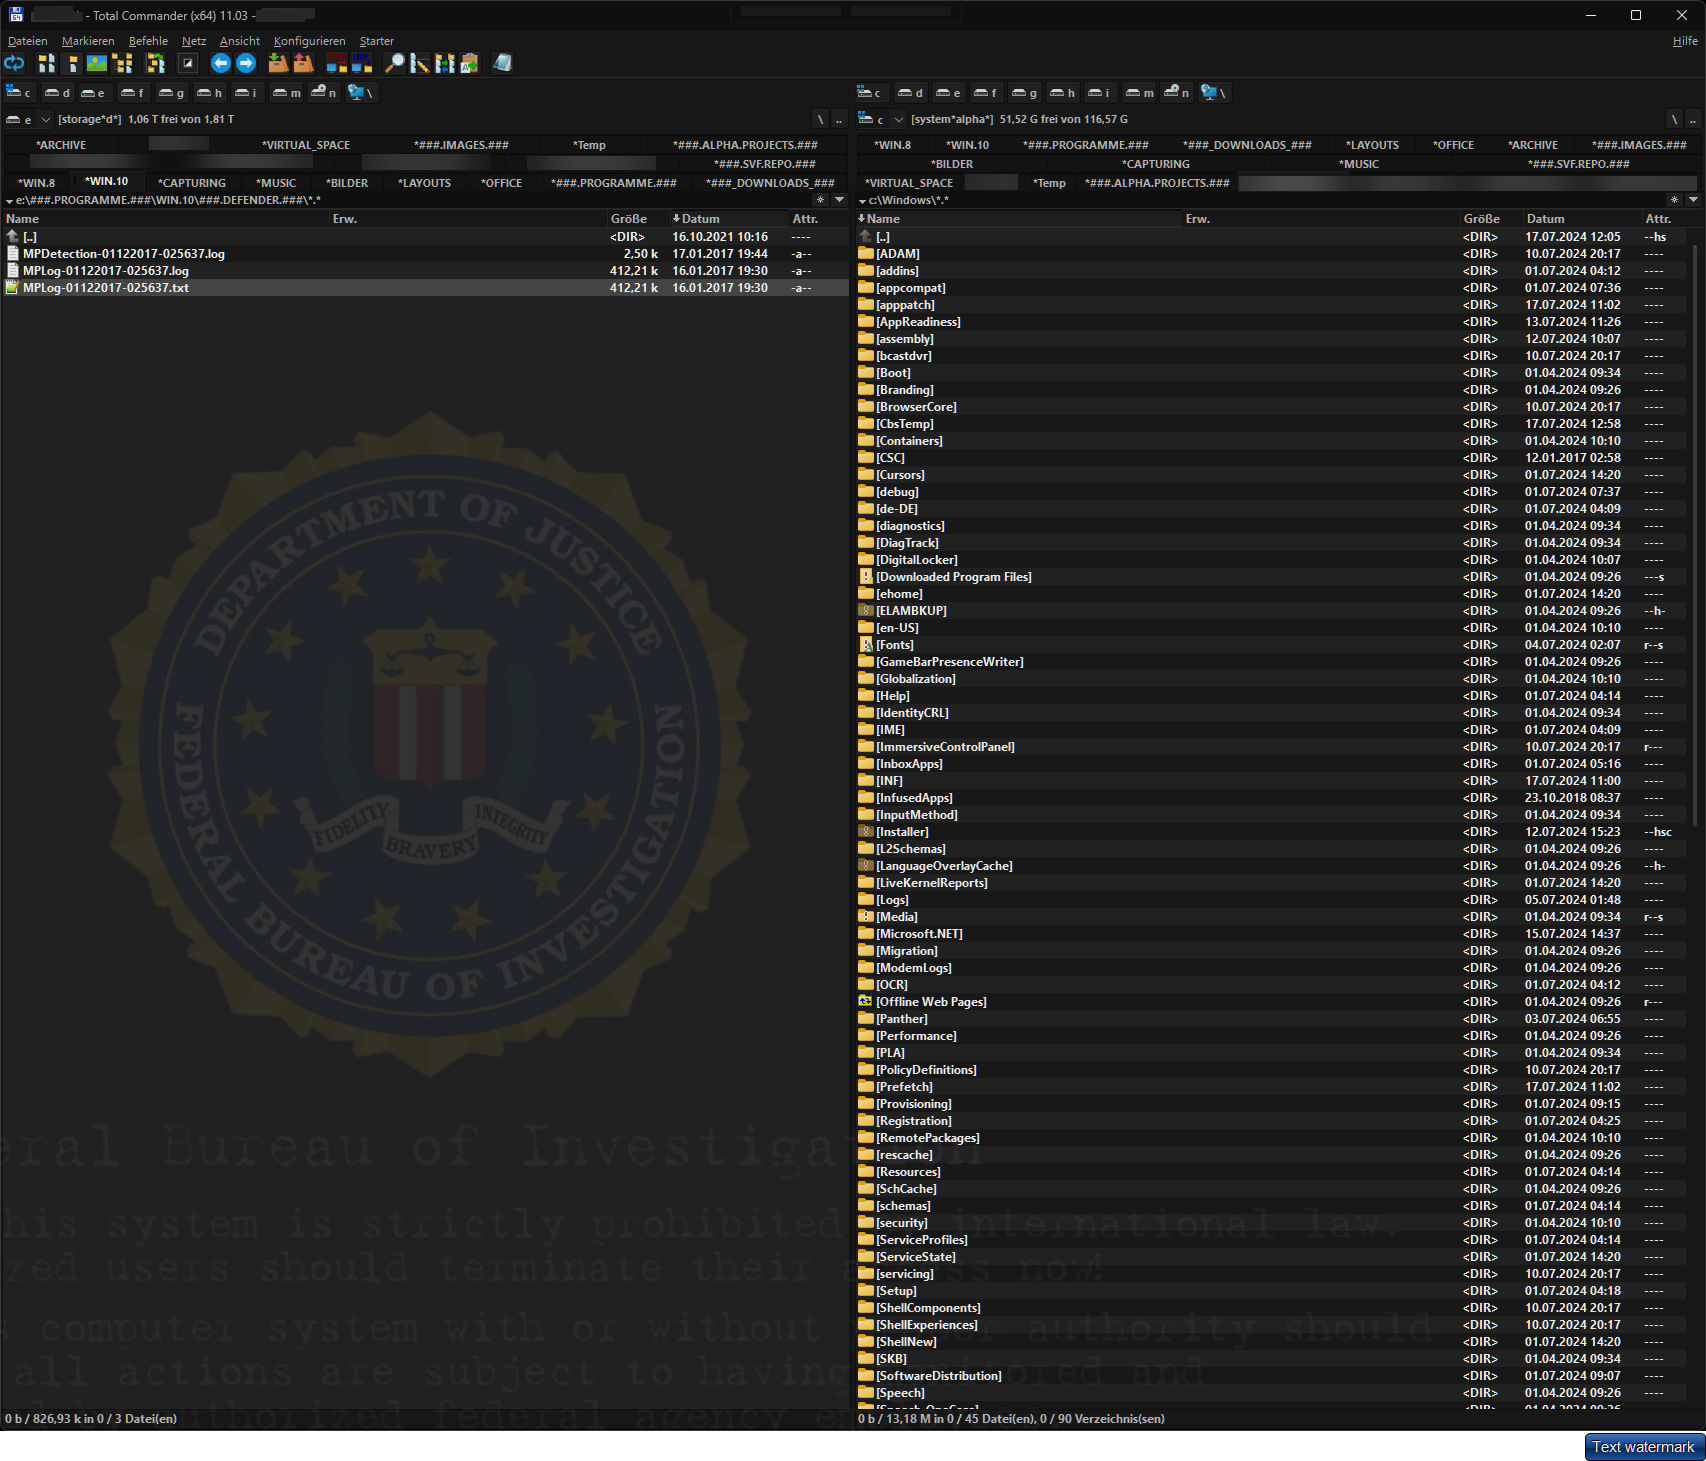
Task: Open network neighborhood in left drive bar
Action: pos(360,92)
